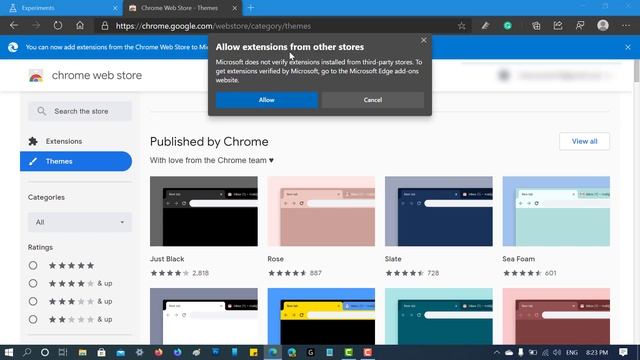Open Settings gear on the taskbar
Viewport: 640px width, 360px height.
pyautogui.click(x=140, y=352)
